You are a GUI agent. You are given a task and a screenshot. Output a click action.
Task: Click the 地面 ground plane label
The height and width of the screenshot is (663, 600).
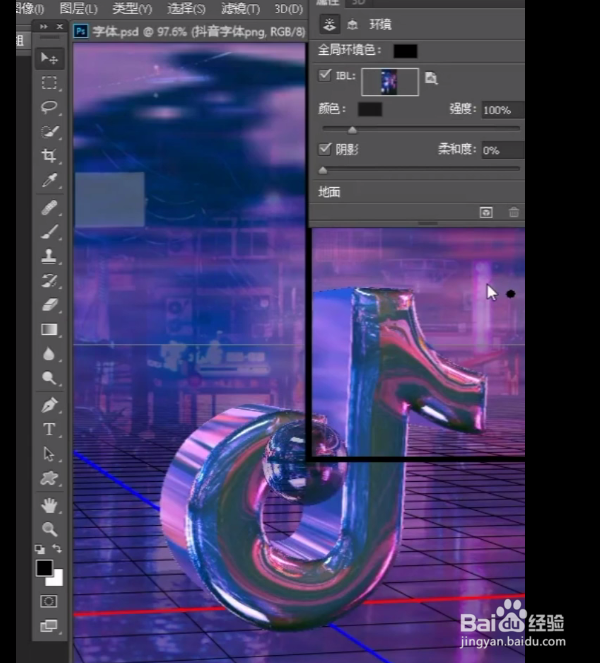(x=329, y=192)
